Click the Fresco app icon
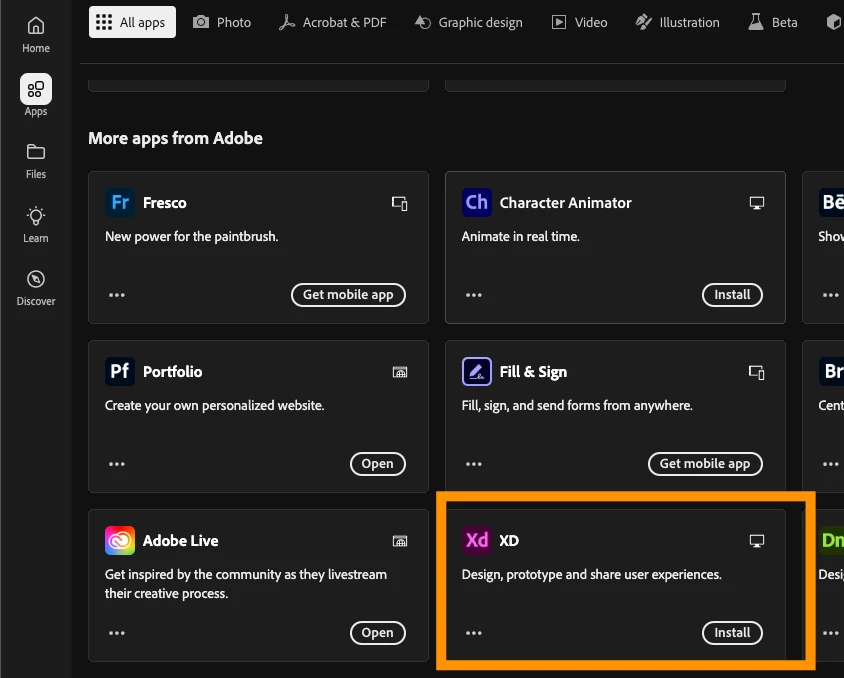This screenshot has width=844, height=678. 119,202
